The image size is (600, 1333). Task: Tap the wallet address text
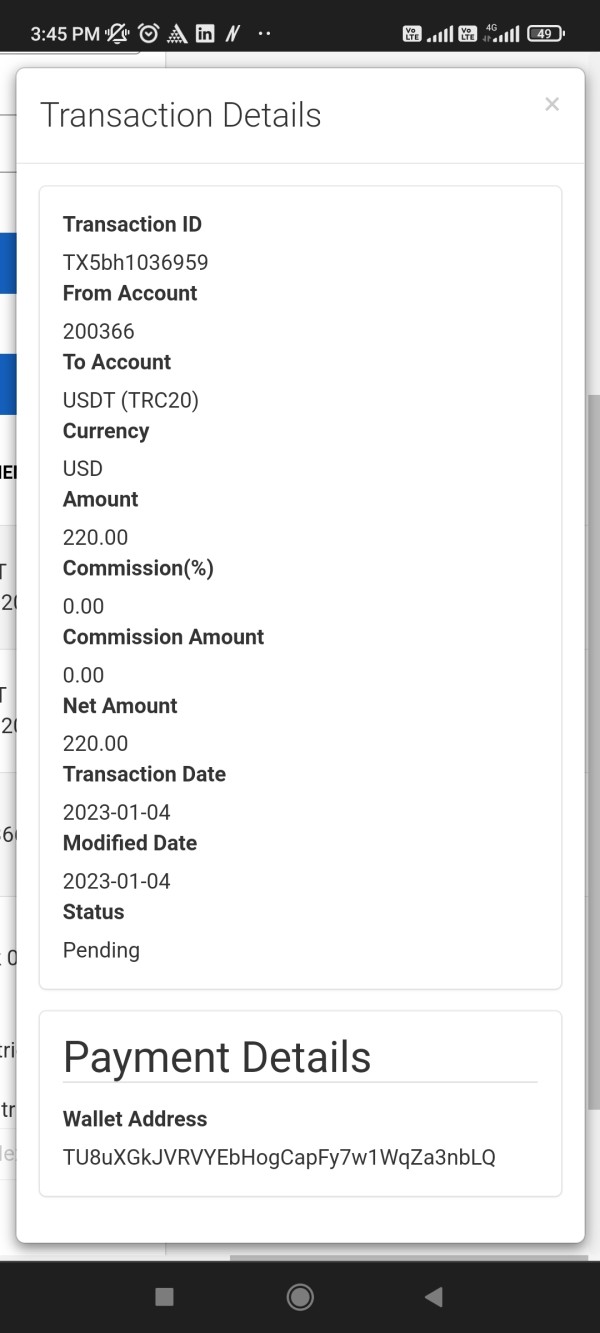(x=279, y=1157)
